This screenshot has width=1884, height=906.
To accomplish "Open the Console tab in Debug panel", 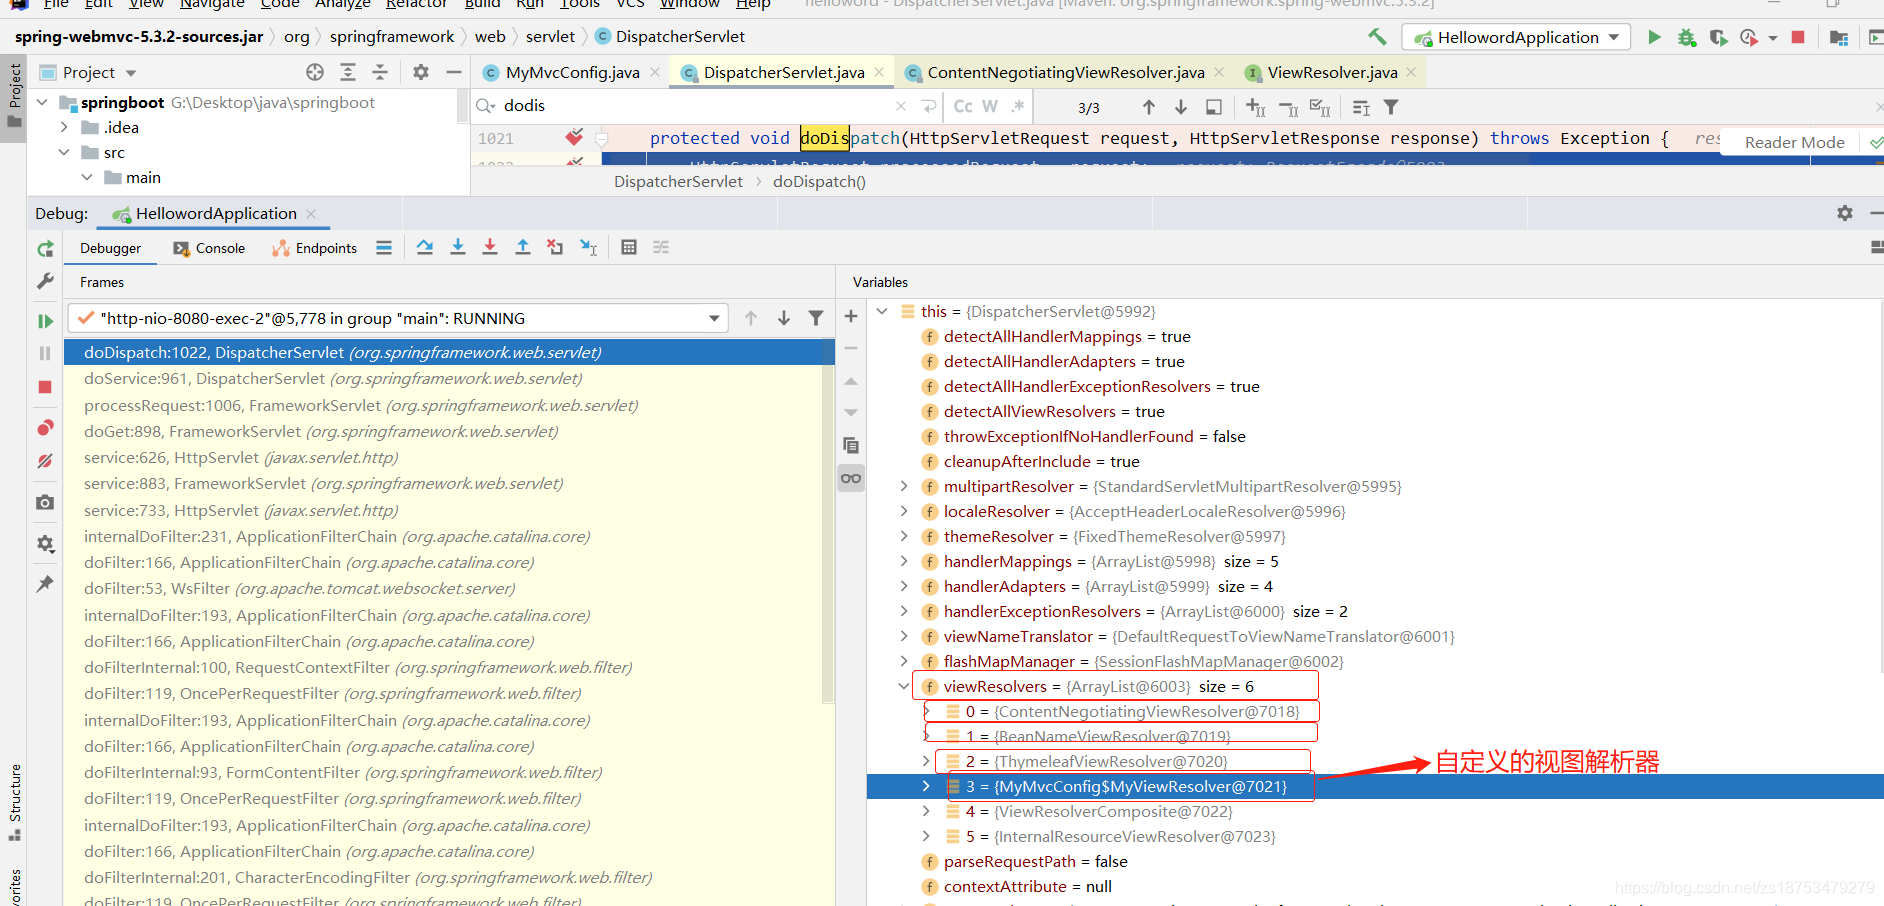I will click(x=209, y=248).
